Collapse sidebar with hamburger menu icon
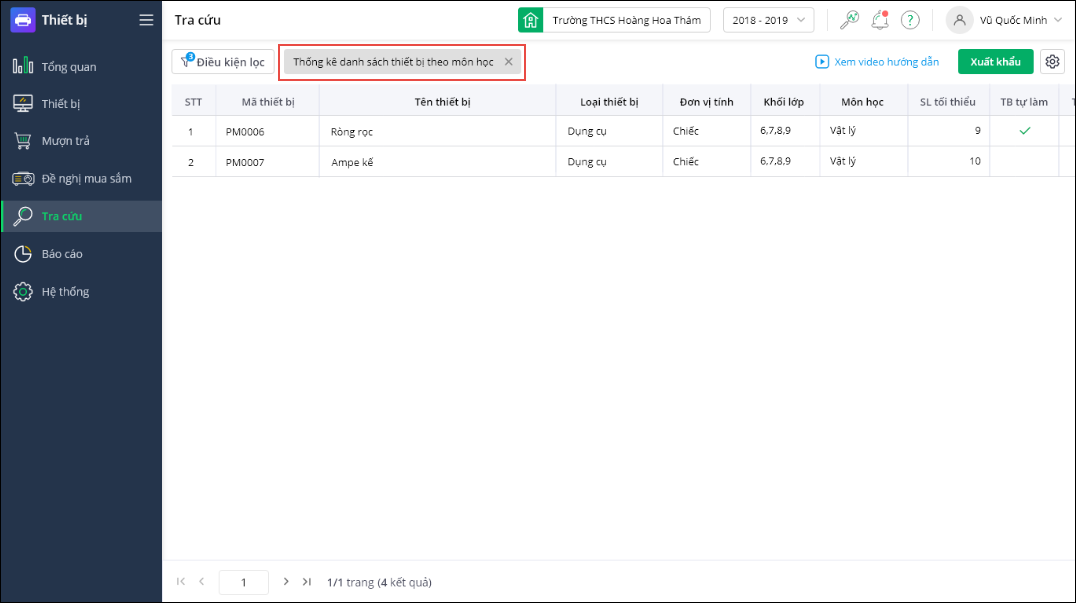The height and width of the screenshot is (603, 1076). [146, 20]
